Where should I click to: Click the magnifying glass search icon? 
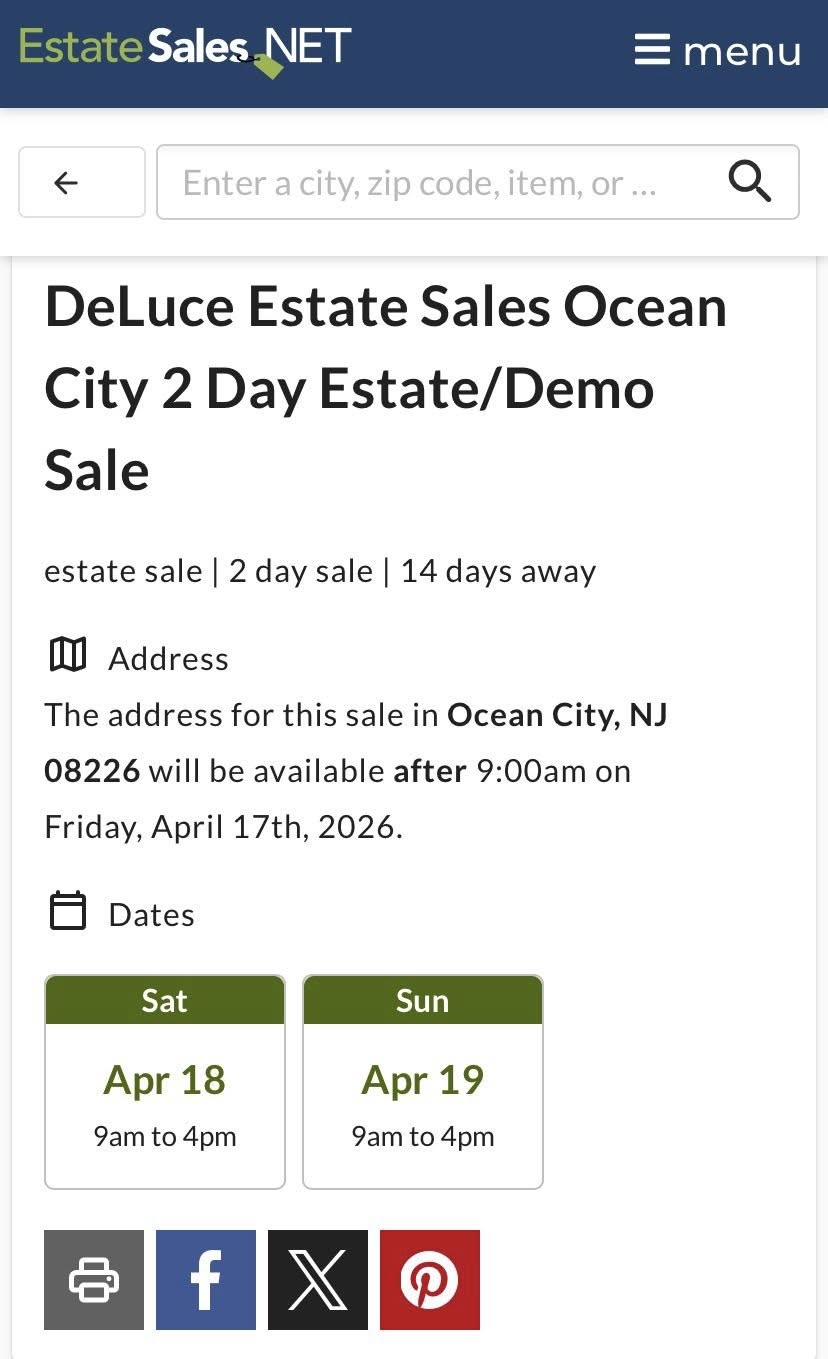tap(749, 182)
